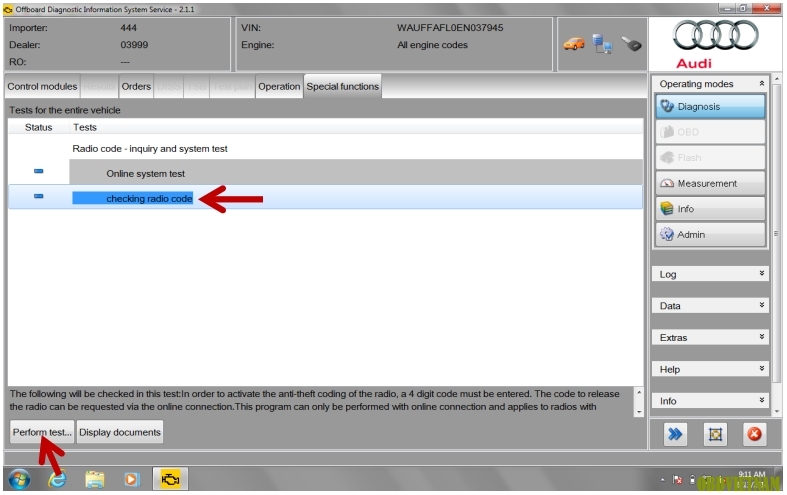Select Flash operating mode
The image size is (787, 495).
click(710, 158)
